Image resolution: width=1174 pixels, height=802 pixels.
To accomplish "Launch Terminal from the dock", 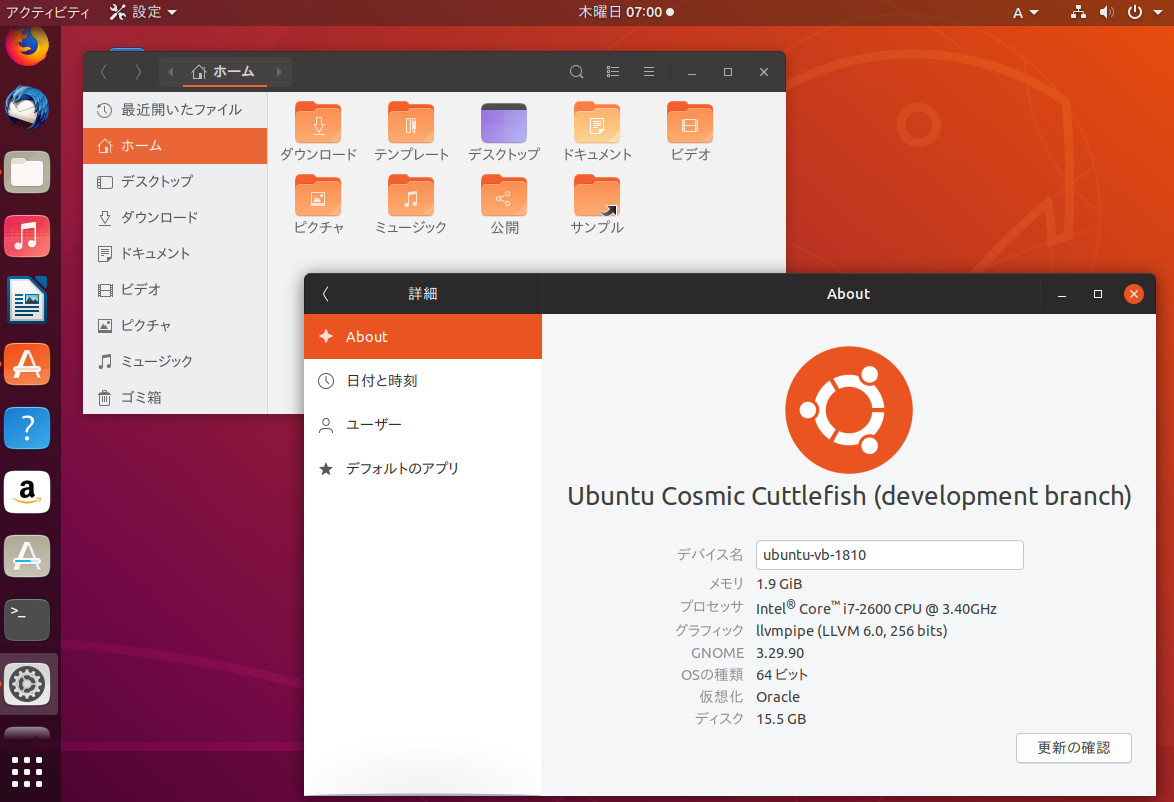I will [27, 620].
